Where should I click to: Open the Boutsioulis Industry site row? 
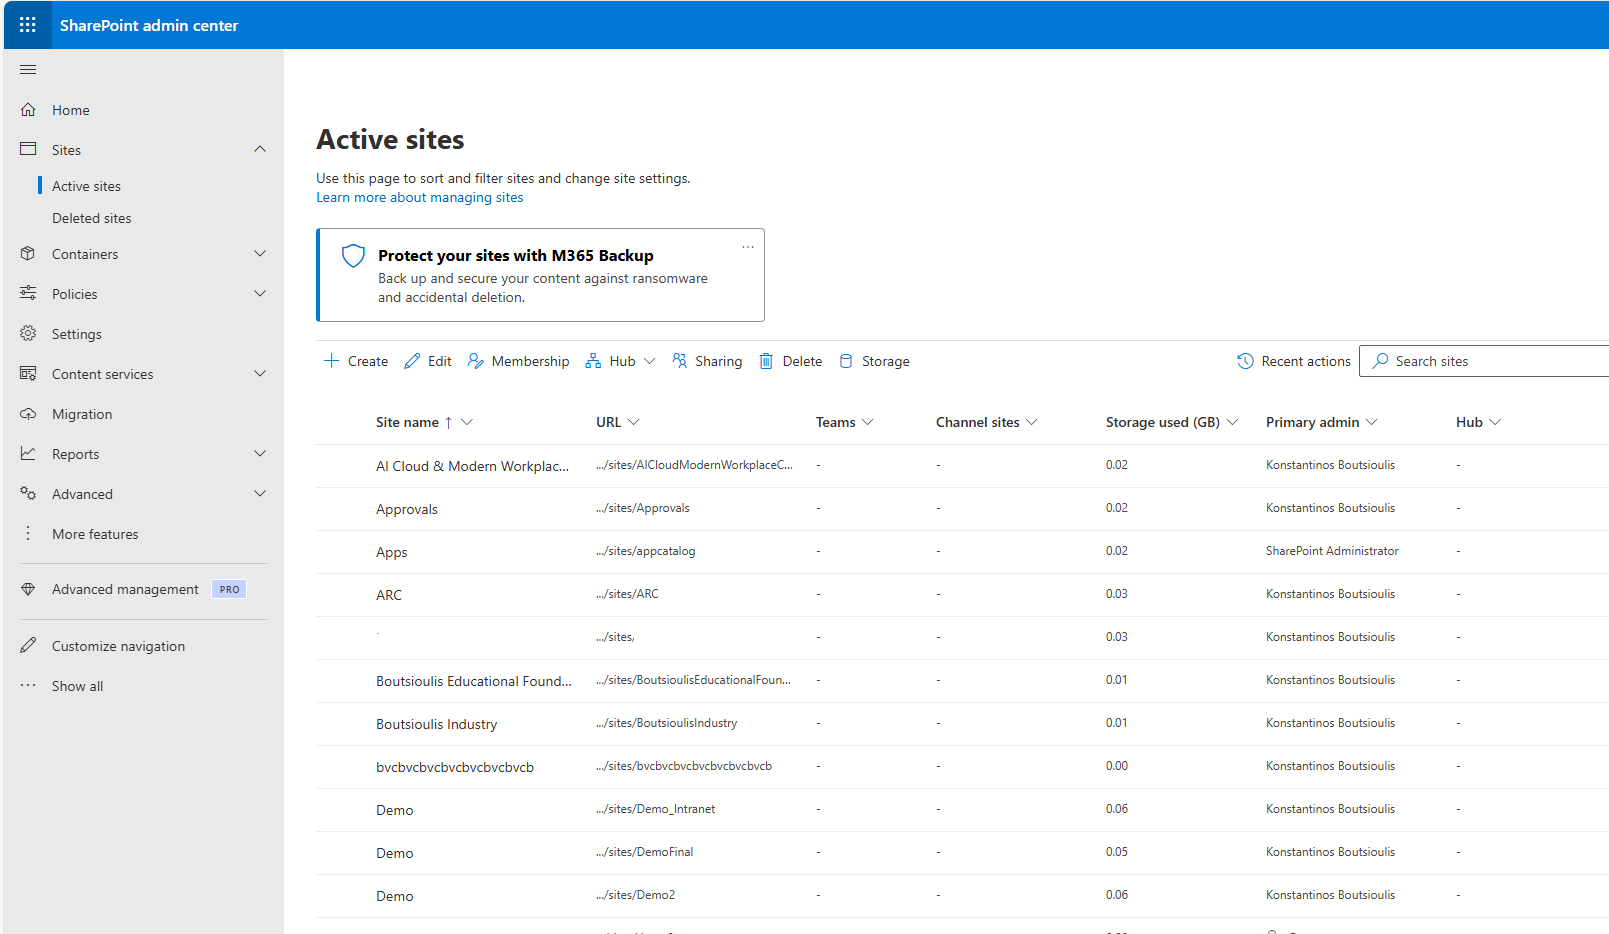click(436, 724)
